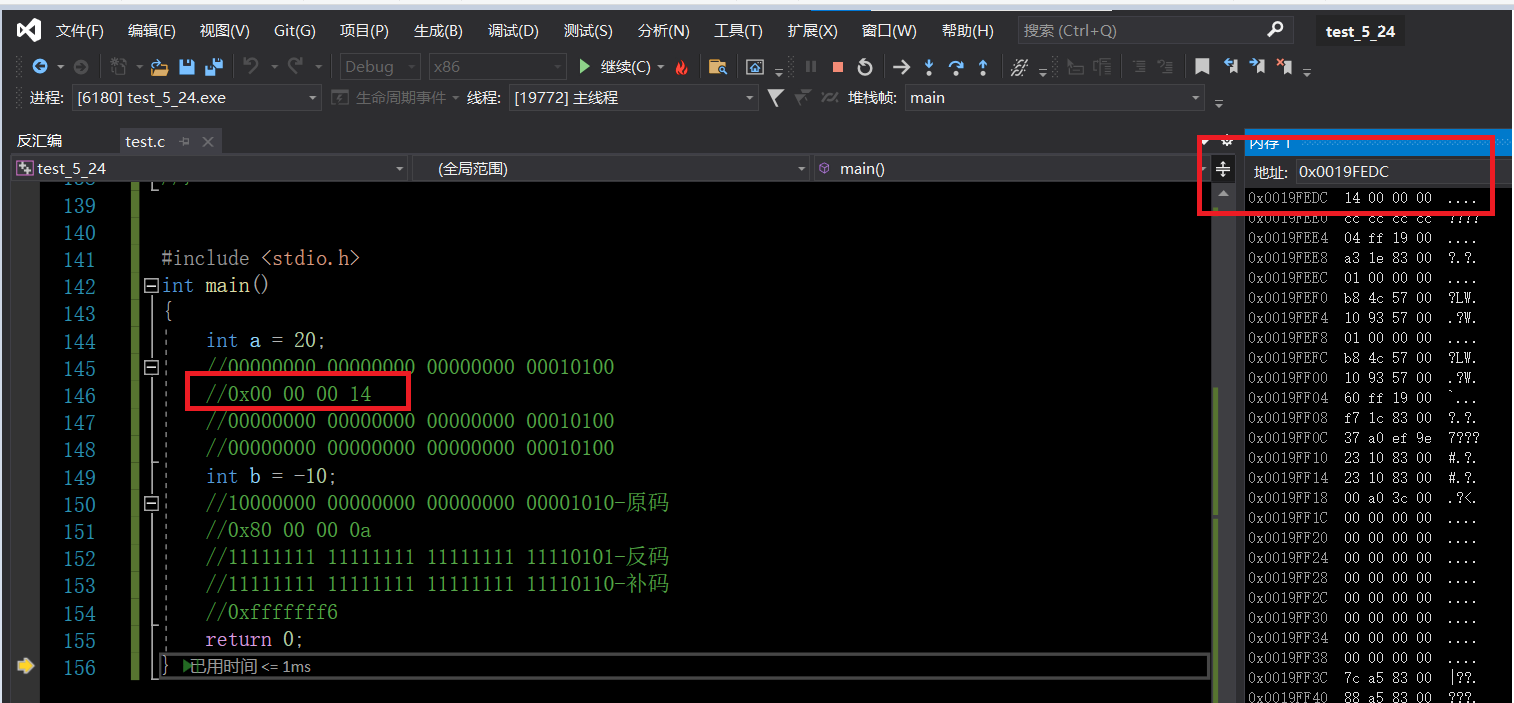This screenshot has height=703, width=1514.
Task: Click the comment '//0xfffffff6'
Action: coord(272,612)
